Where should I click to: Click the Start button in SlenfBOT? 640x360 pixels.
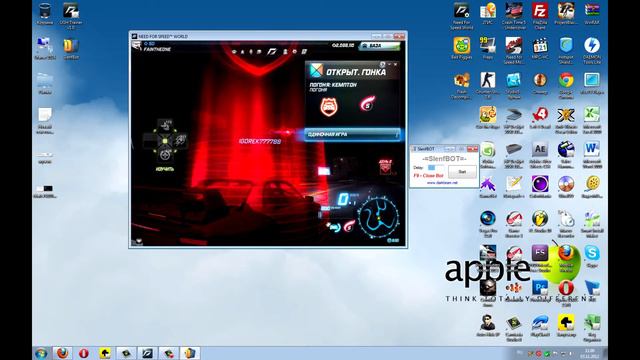[x=462, y=172]
